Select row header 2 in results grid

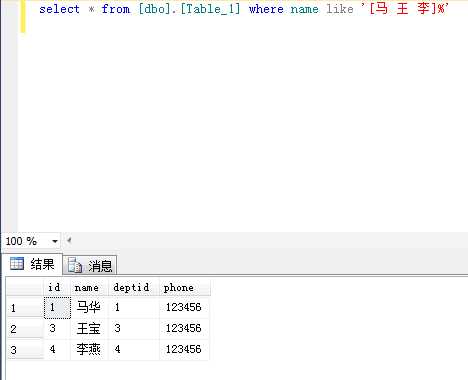(x=25, y=329)
